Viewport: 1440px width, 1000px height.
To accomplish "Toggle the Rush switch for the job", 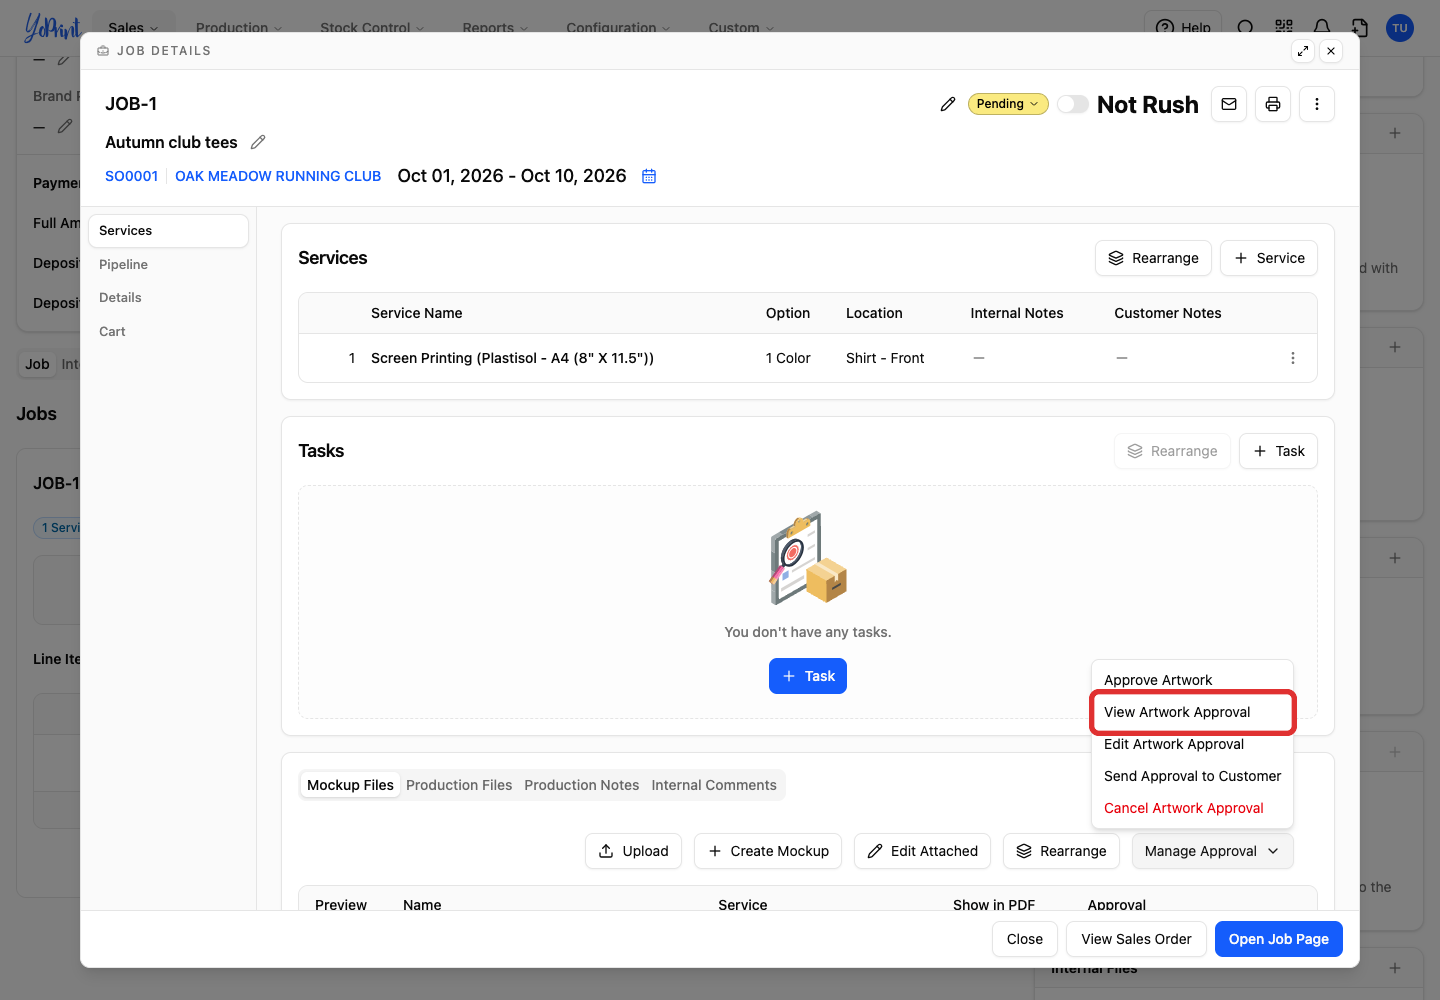I will (x=1073, y=104).
